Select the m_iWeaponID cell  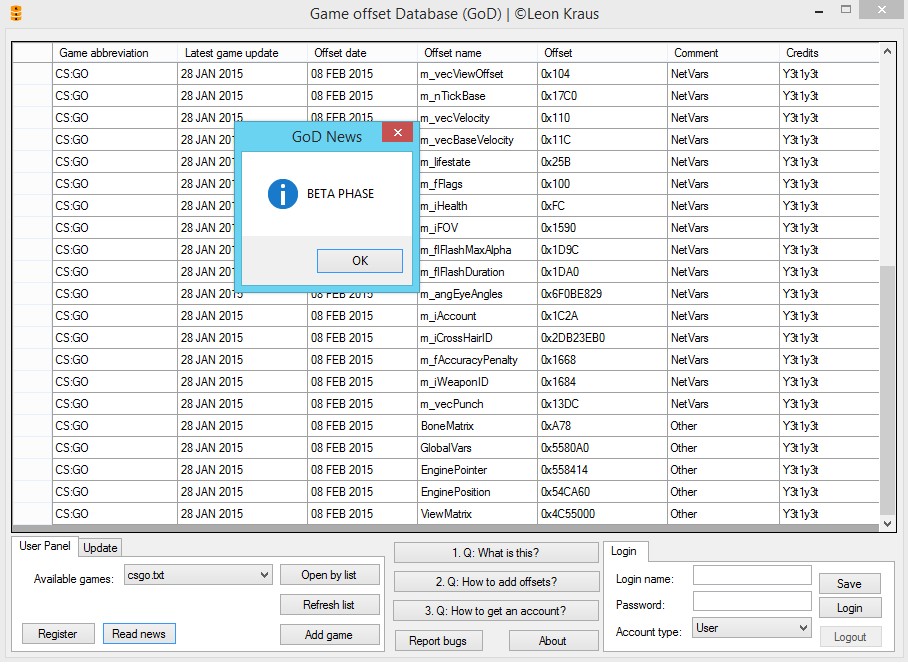[477, 382]
